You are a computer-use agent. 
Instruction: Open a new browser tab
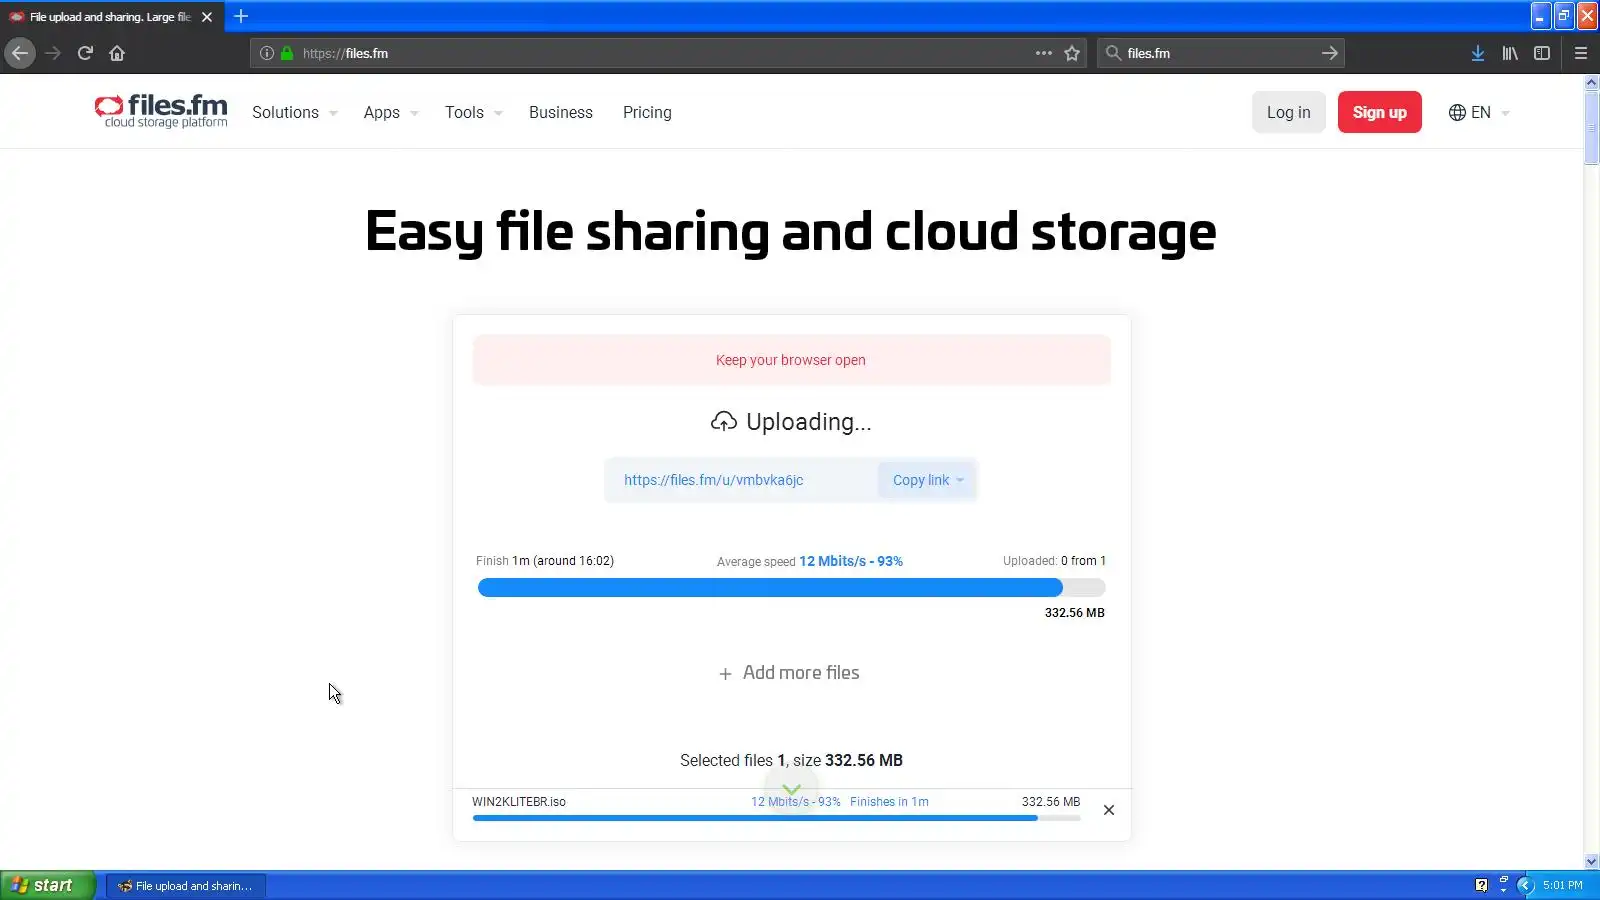[x=241, y=16]
